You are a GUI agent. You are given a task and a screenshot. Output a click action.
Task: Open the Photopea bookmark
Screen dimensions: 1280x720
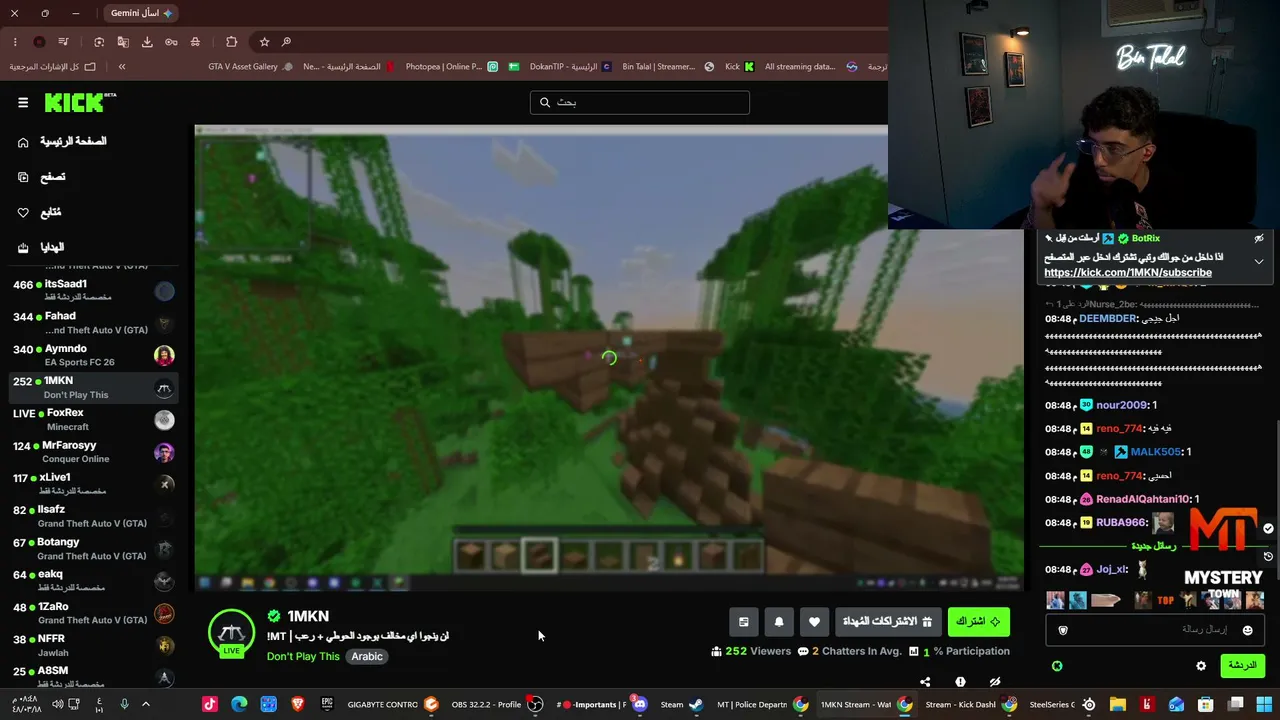click(x=451, y=67)
